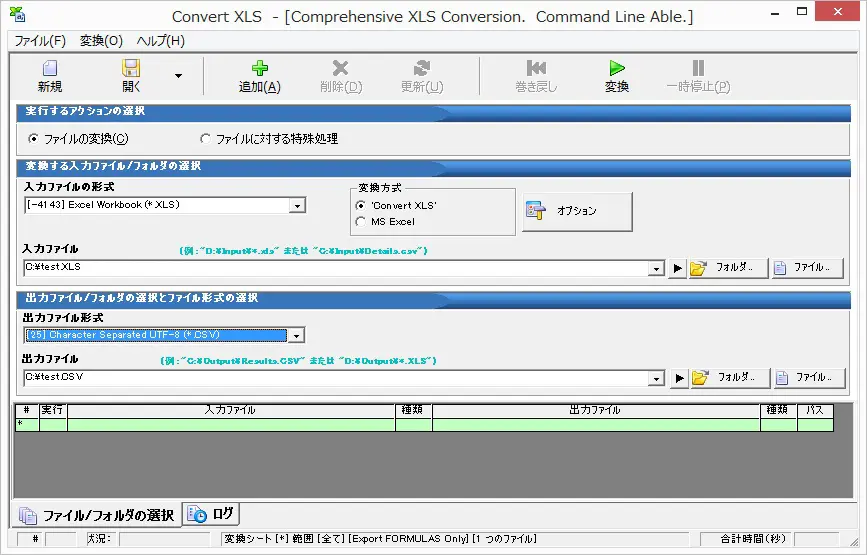Click output file ファイル browse button
Viewport: 867px width, 555px height.
pyautogui.click(x=808, y=378)
